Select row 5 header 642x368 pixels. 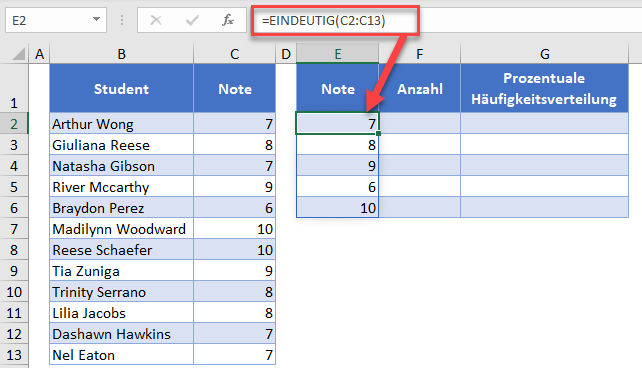pos(14,187)
